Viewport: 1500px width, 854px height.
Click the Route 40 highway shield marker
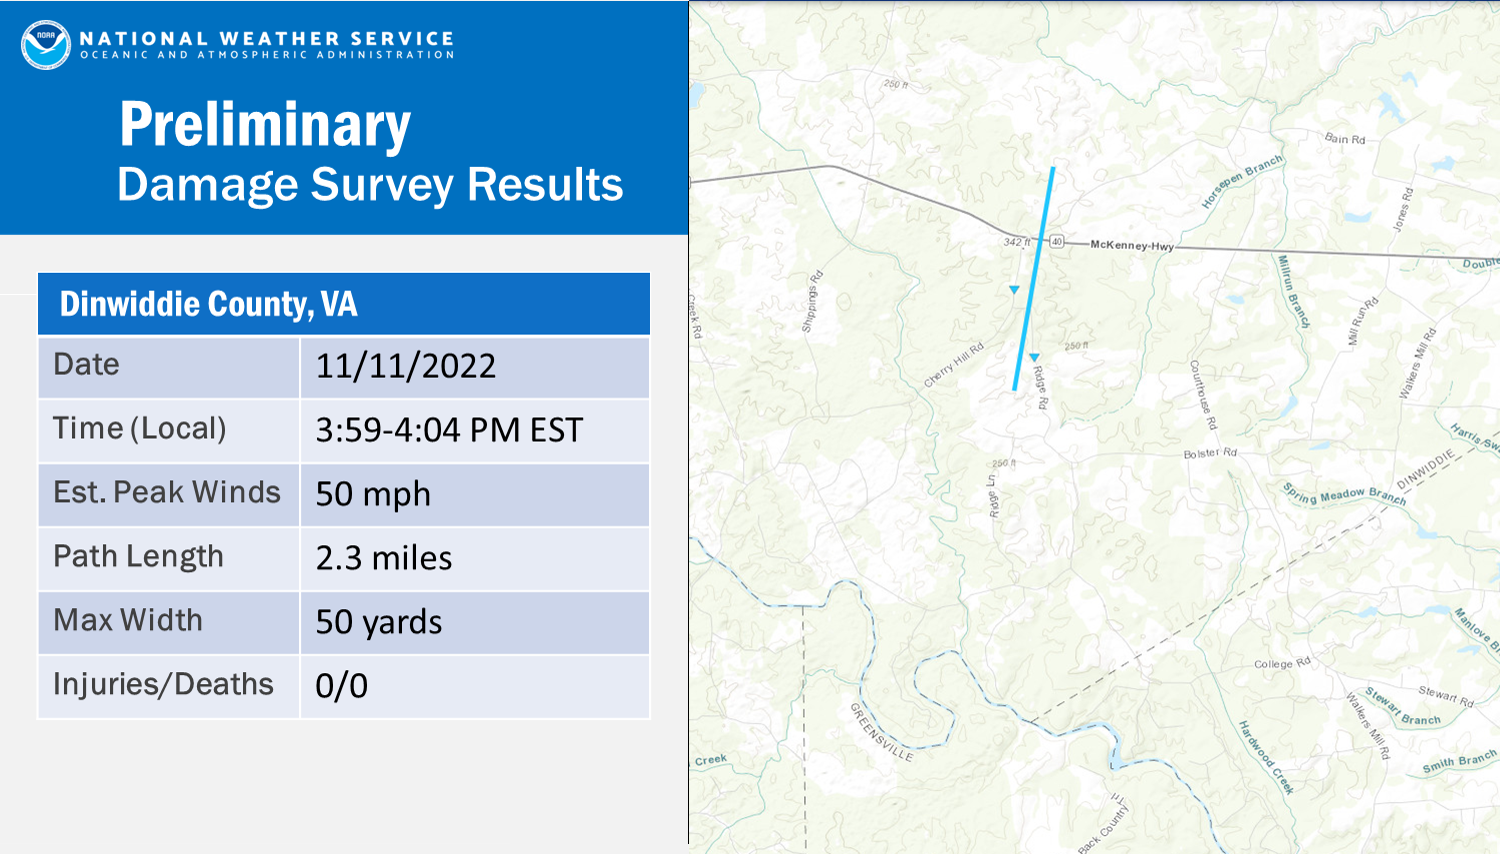1057,242
